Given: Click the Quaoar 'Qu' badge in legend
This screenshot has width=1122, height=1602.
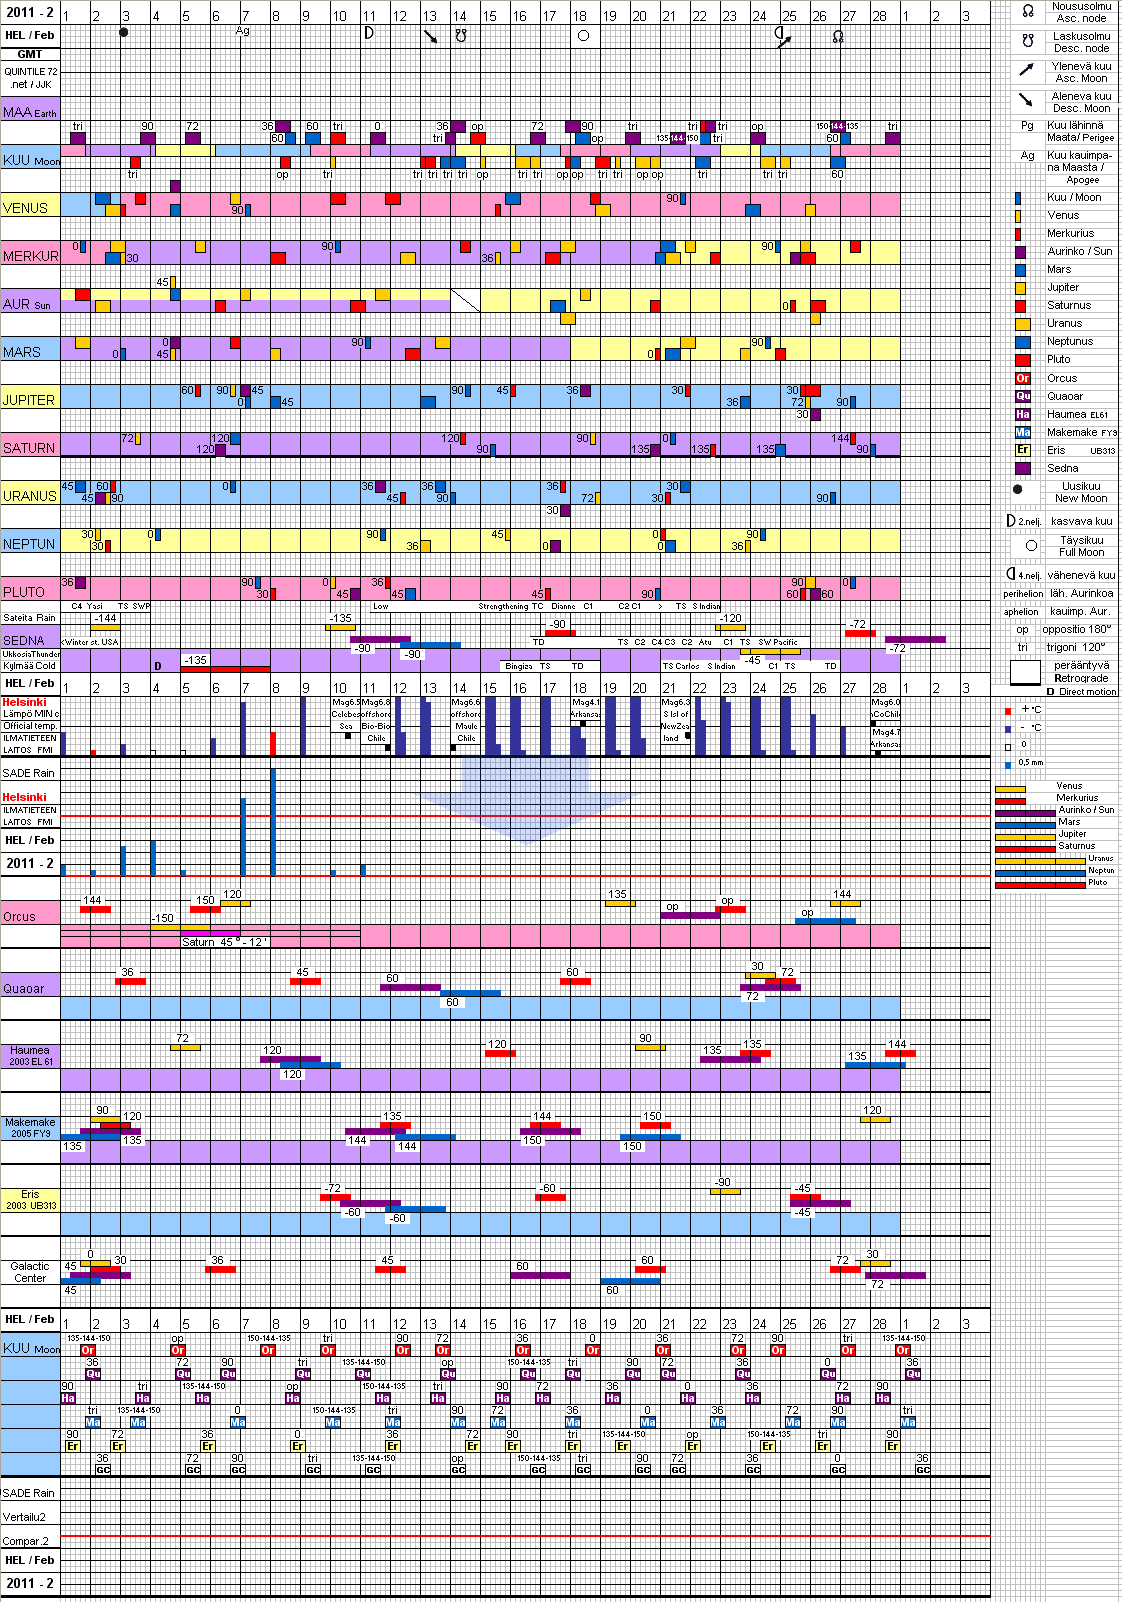Looking at the screenshot, I should click(1022, 396).
